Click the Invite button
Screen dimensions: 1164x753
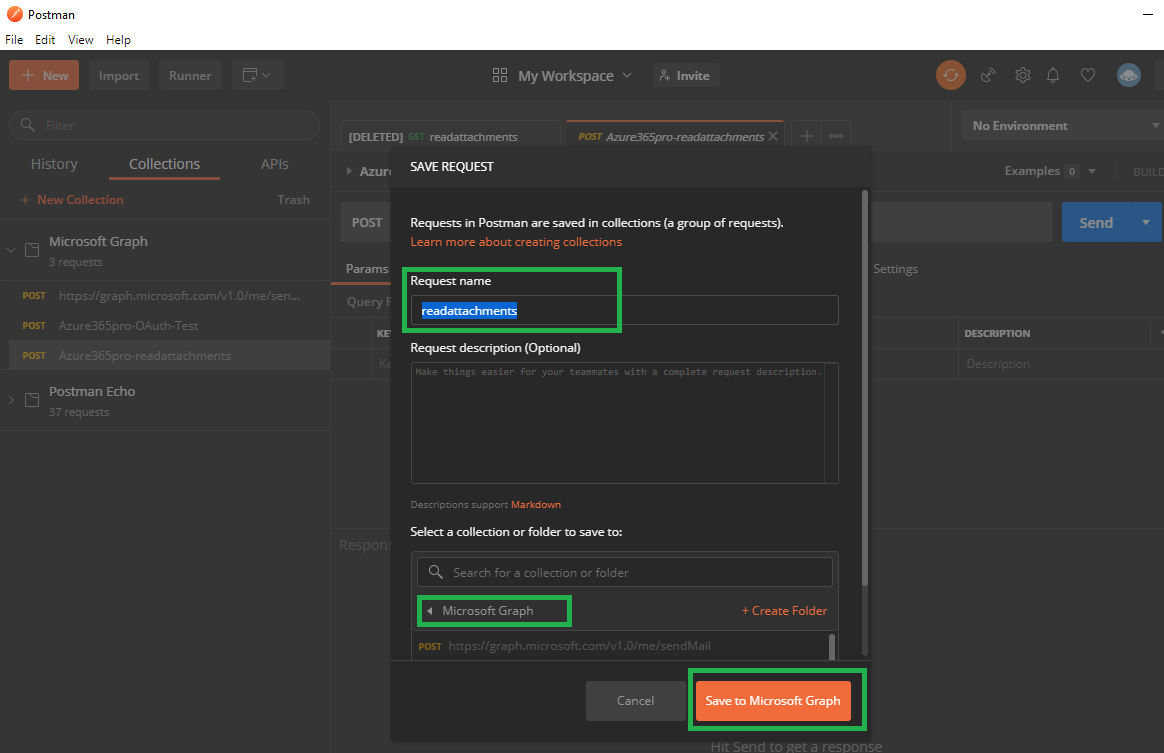[x=685, y=75]
